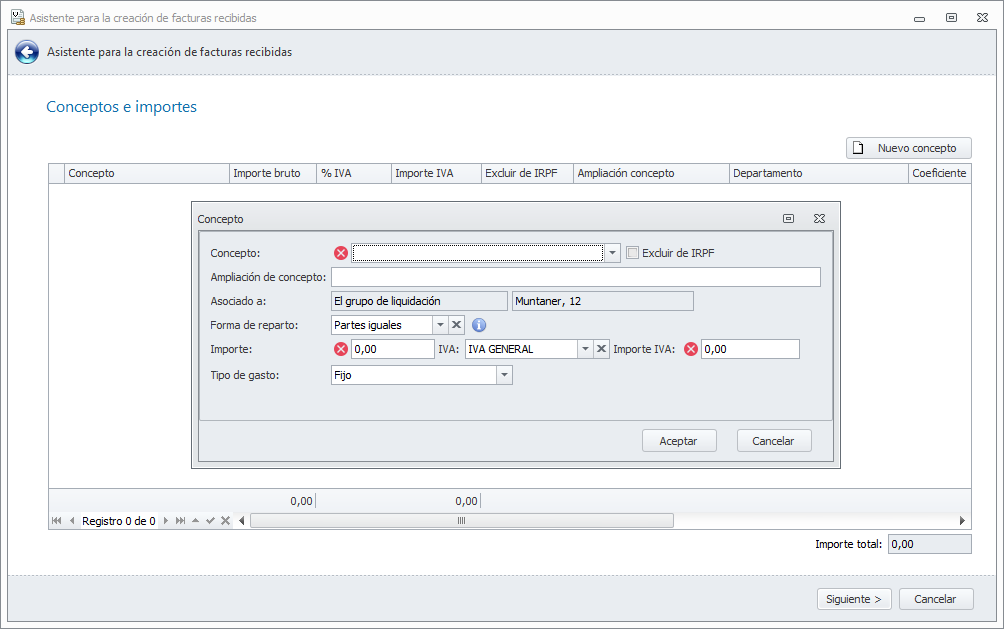The image size is (1004, 629).
Task: Click the back arrow in the wizard header
Action: coord(27,52)
